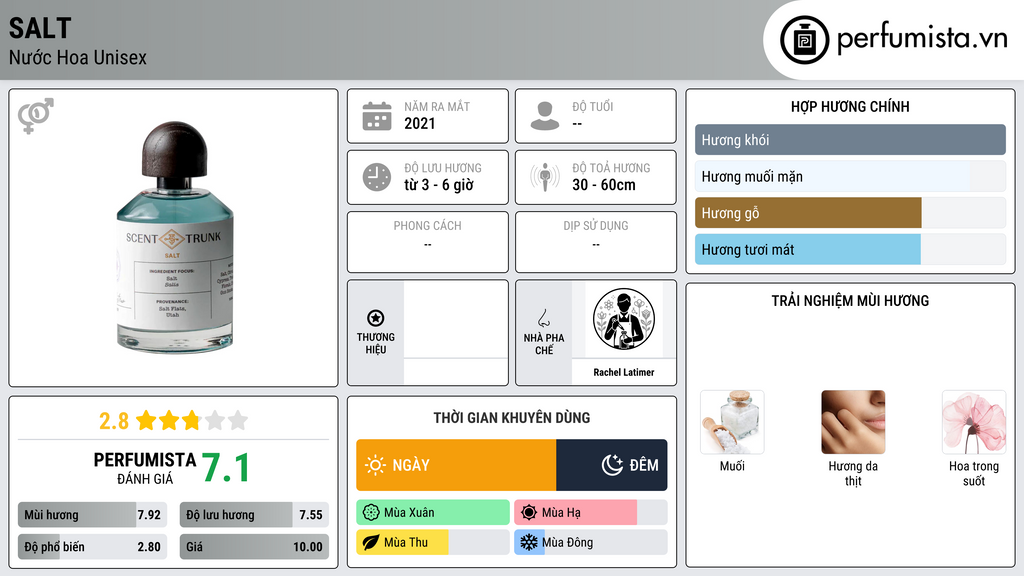Open Rachel Latimer perfumer portrait
Screen dimensions: 1024x576
click(624, 319)
